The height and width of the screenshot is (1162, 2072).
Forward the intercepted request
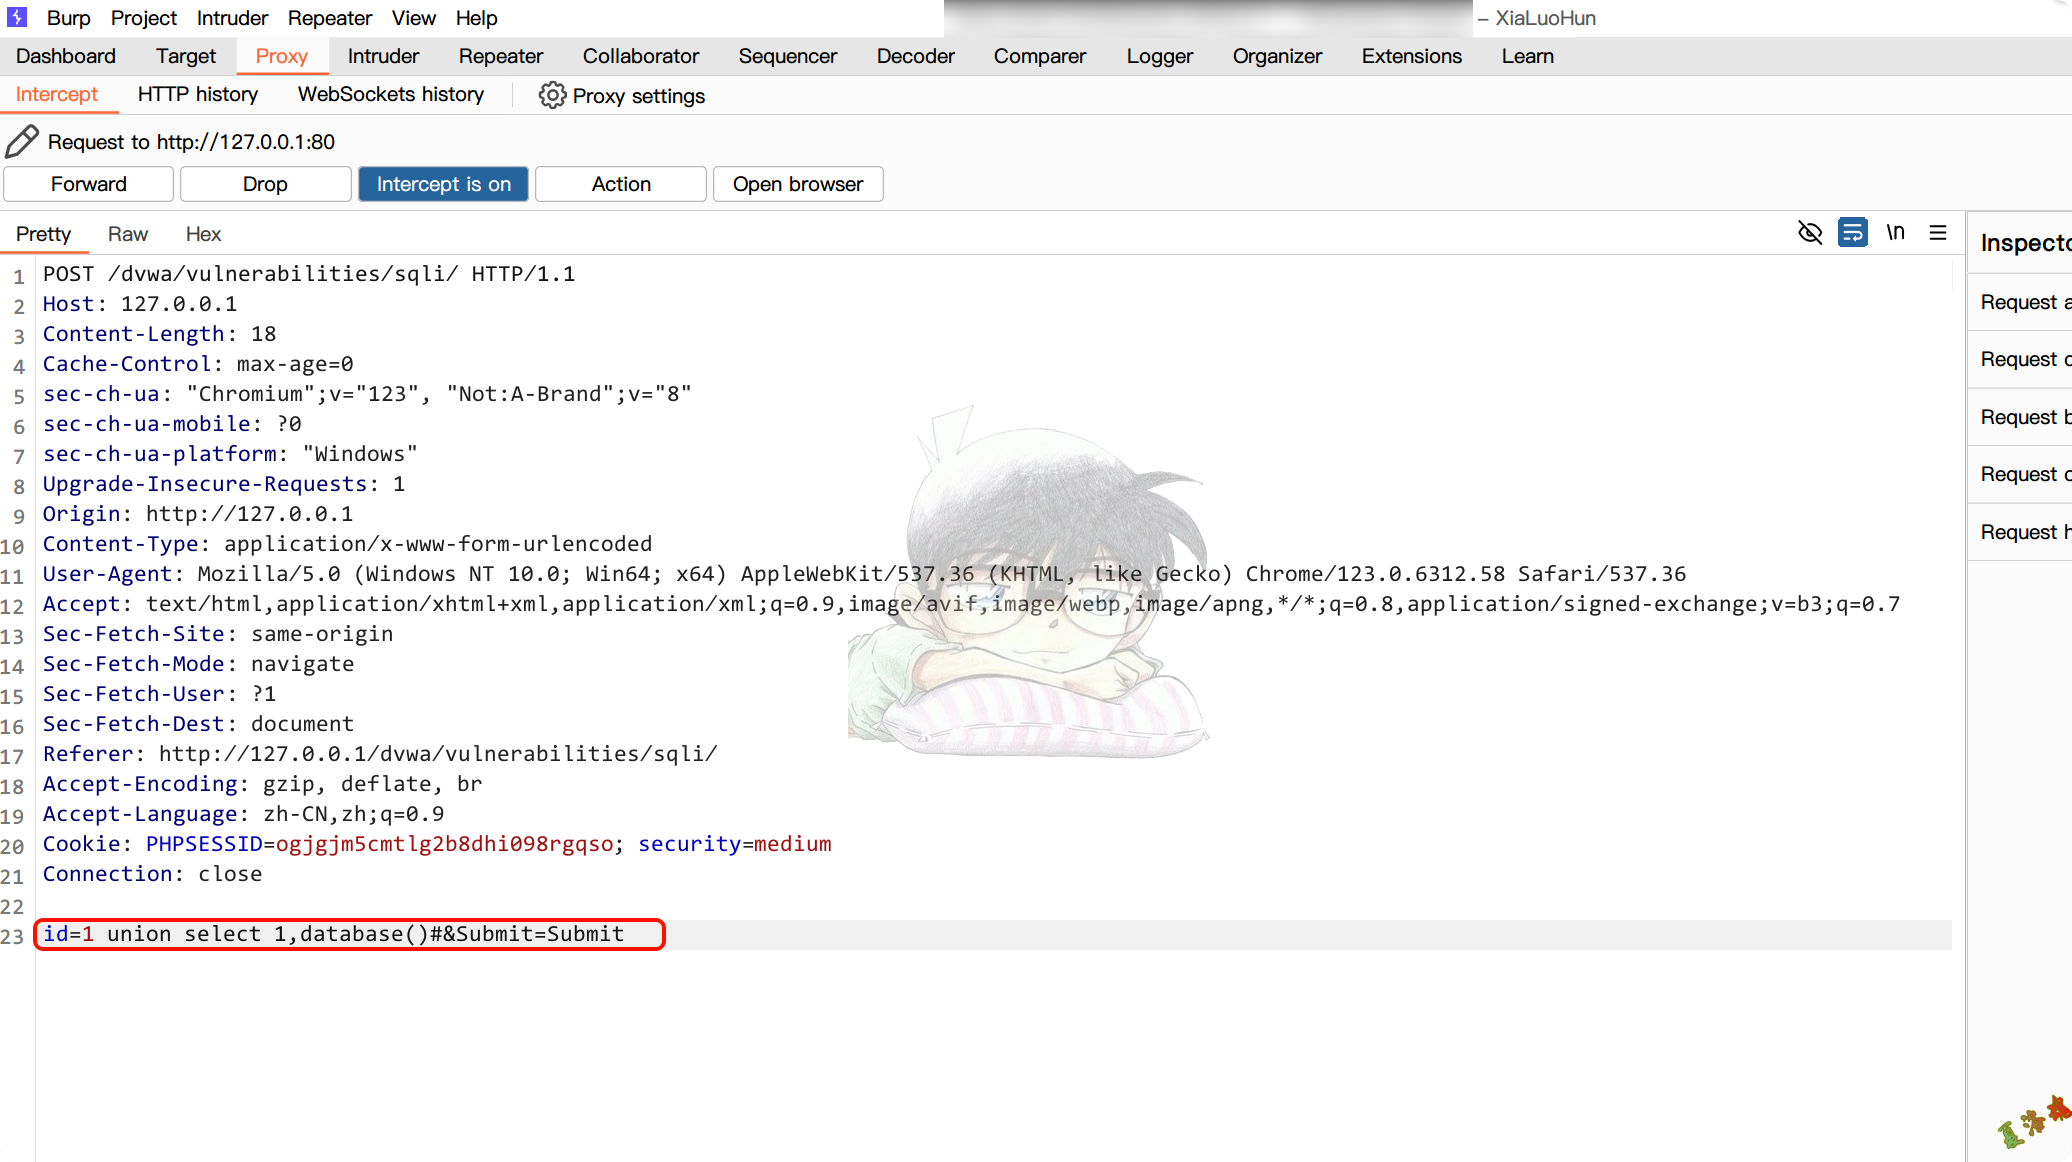coord(88,184)
